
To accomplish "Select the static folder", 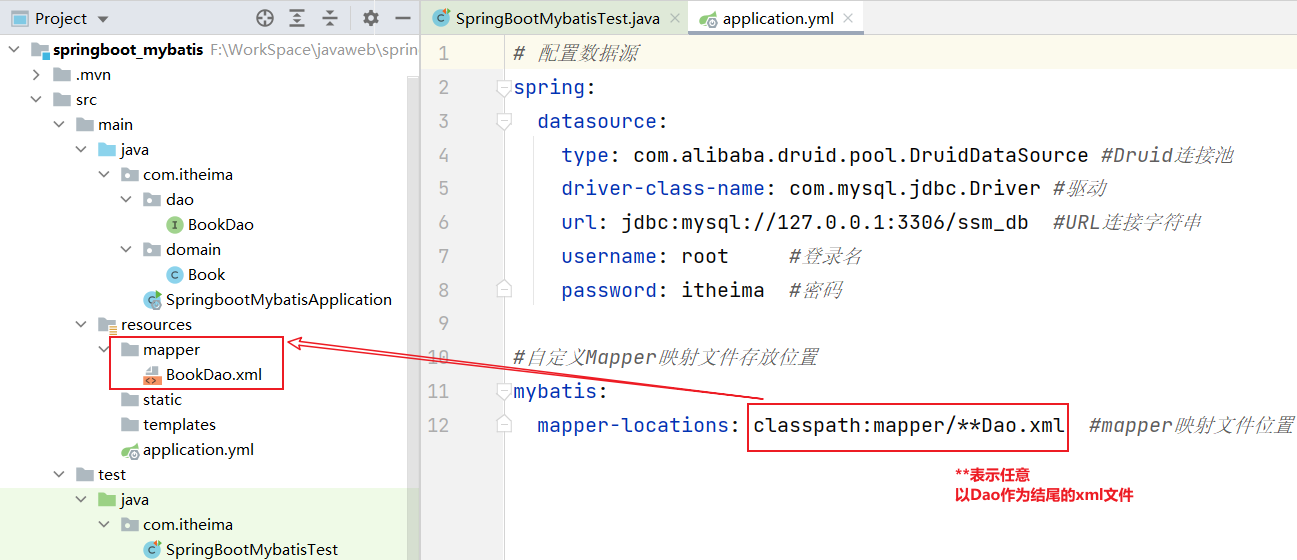I will click(162, 399).
